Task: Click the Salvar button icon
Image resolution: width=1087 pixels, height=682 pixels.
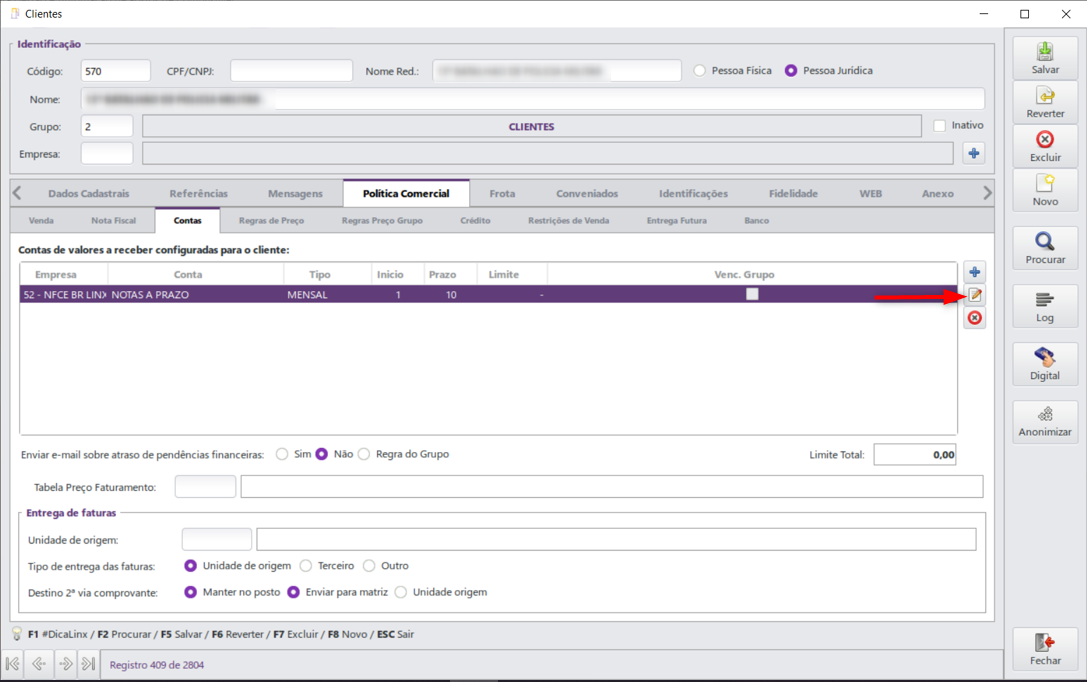Action: pos(1045,51)
